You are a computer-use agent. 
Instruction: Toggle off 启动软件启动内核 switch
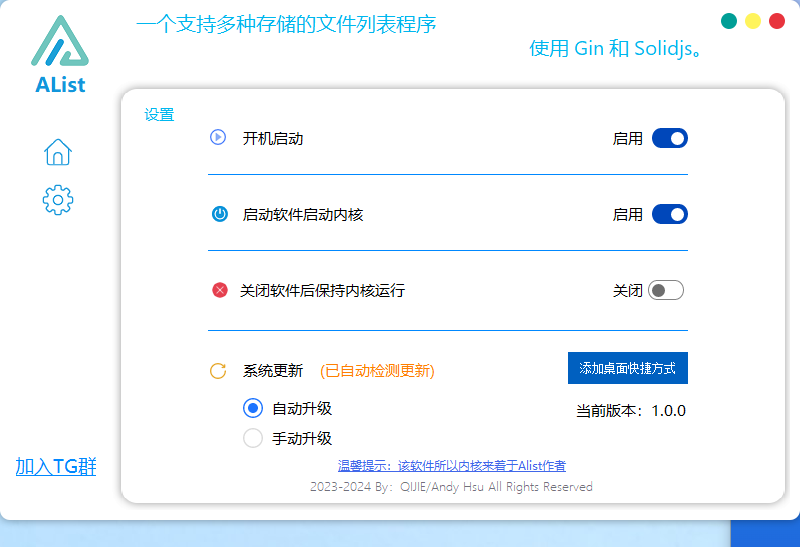(x=669, y=214)
